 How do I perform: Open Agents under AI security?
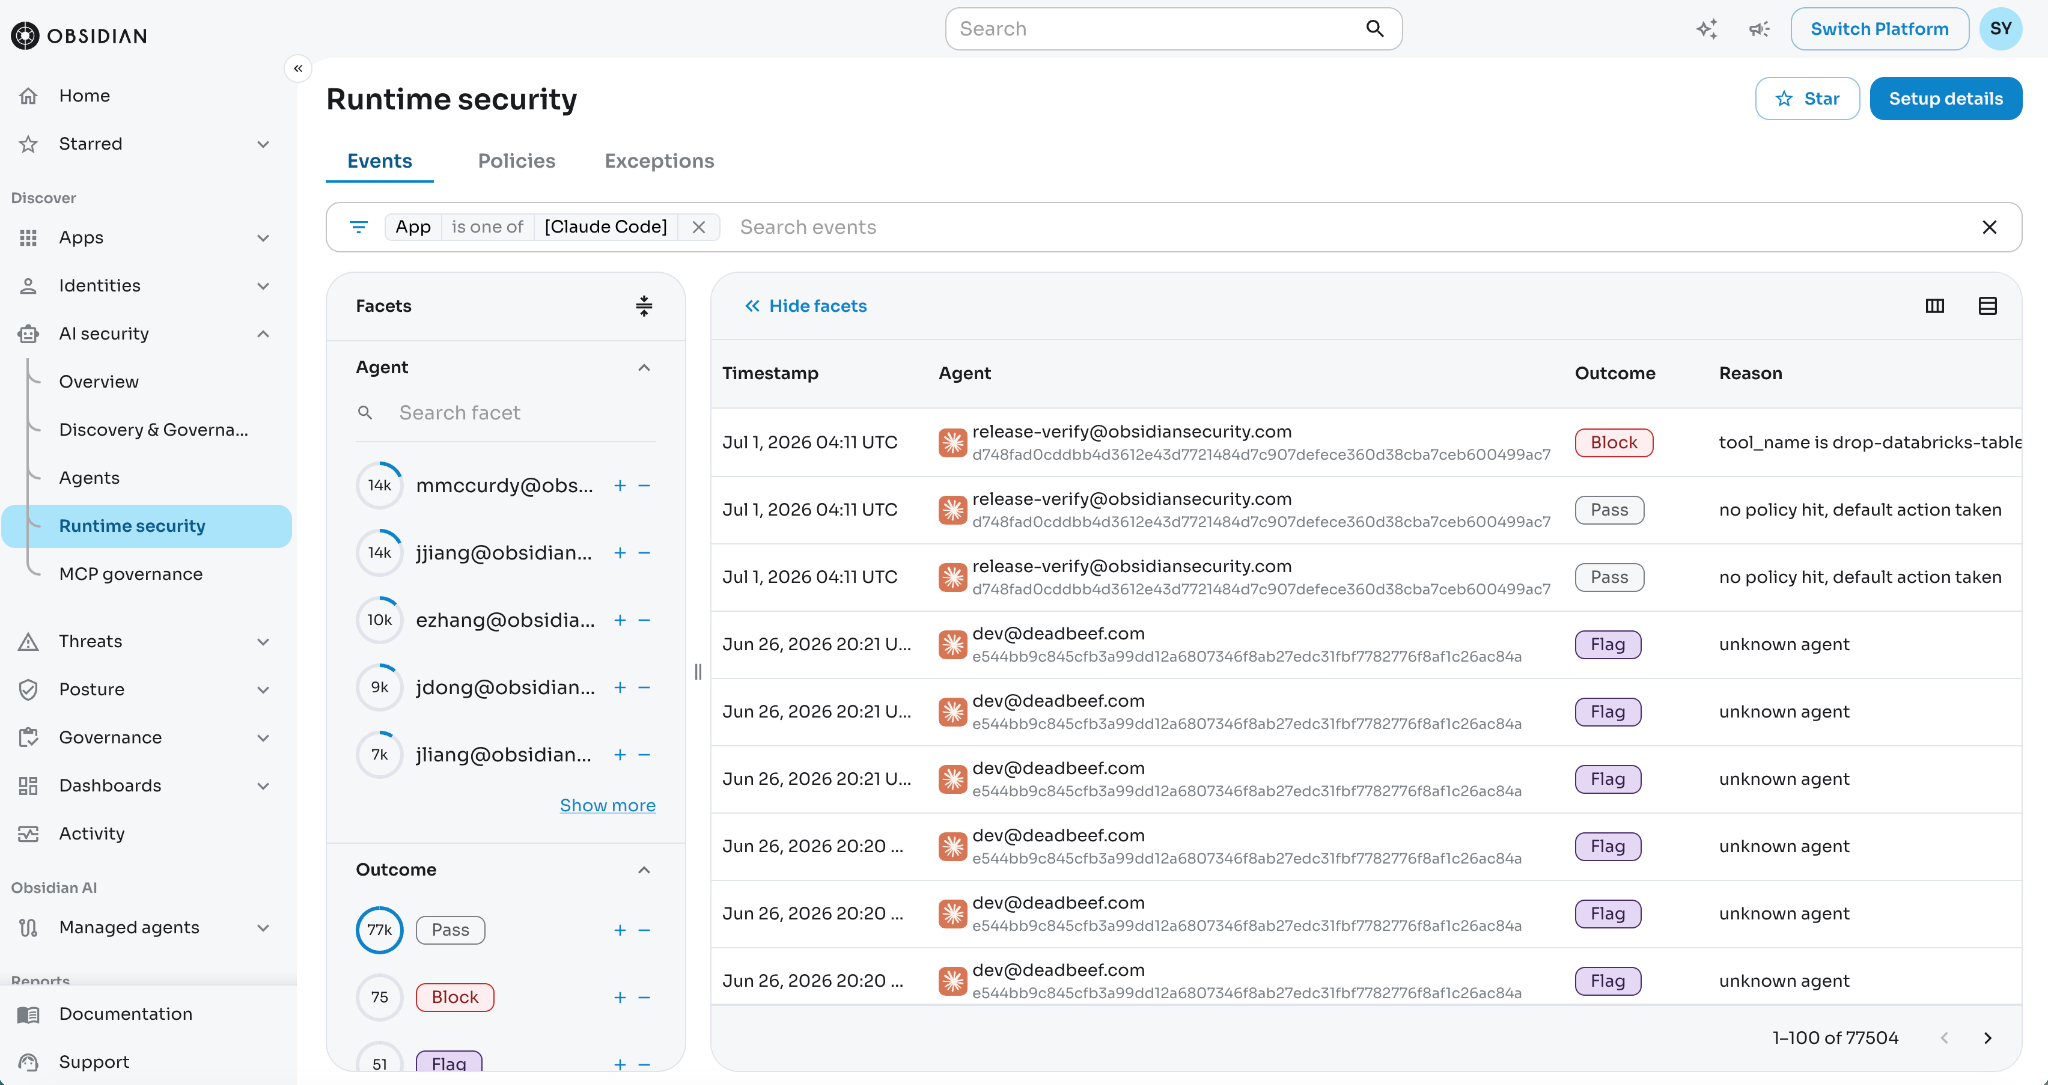pyautogui.click(x=89, y=478)
